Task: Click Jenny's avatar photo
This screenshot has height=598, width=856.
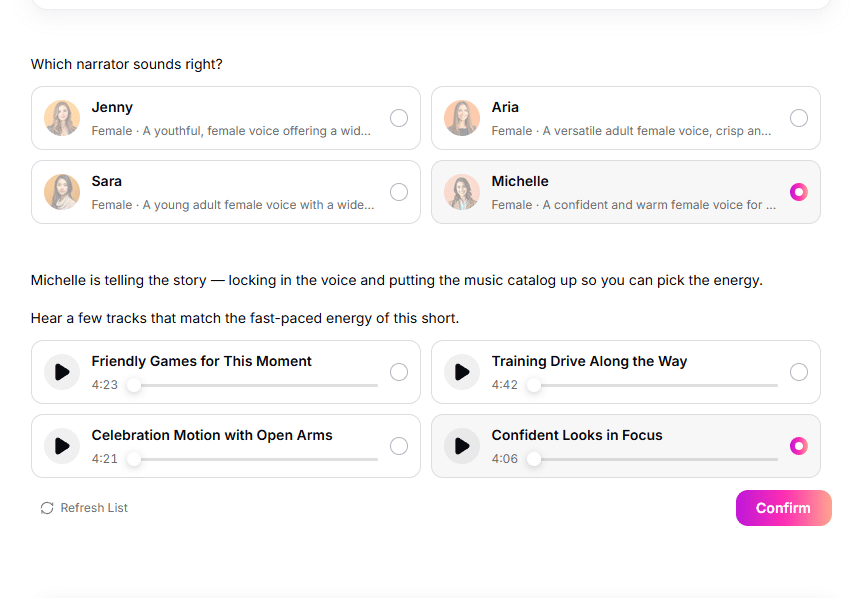Action: [x=62, y=118]
